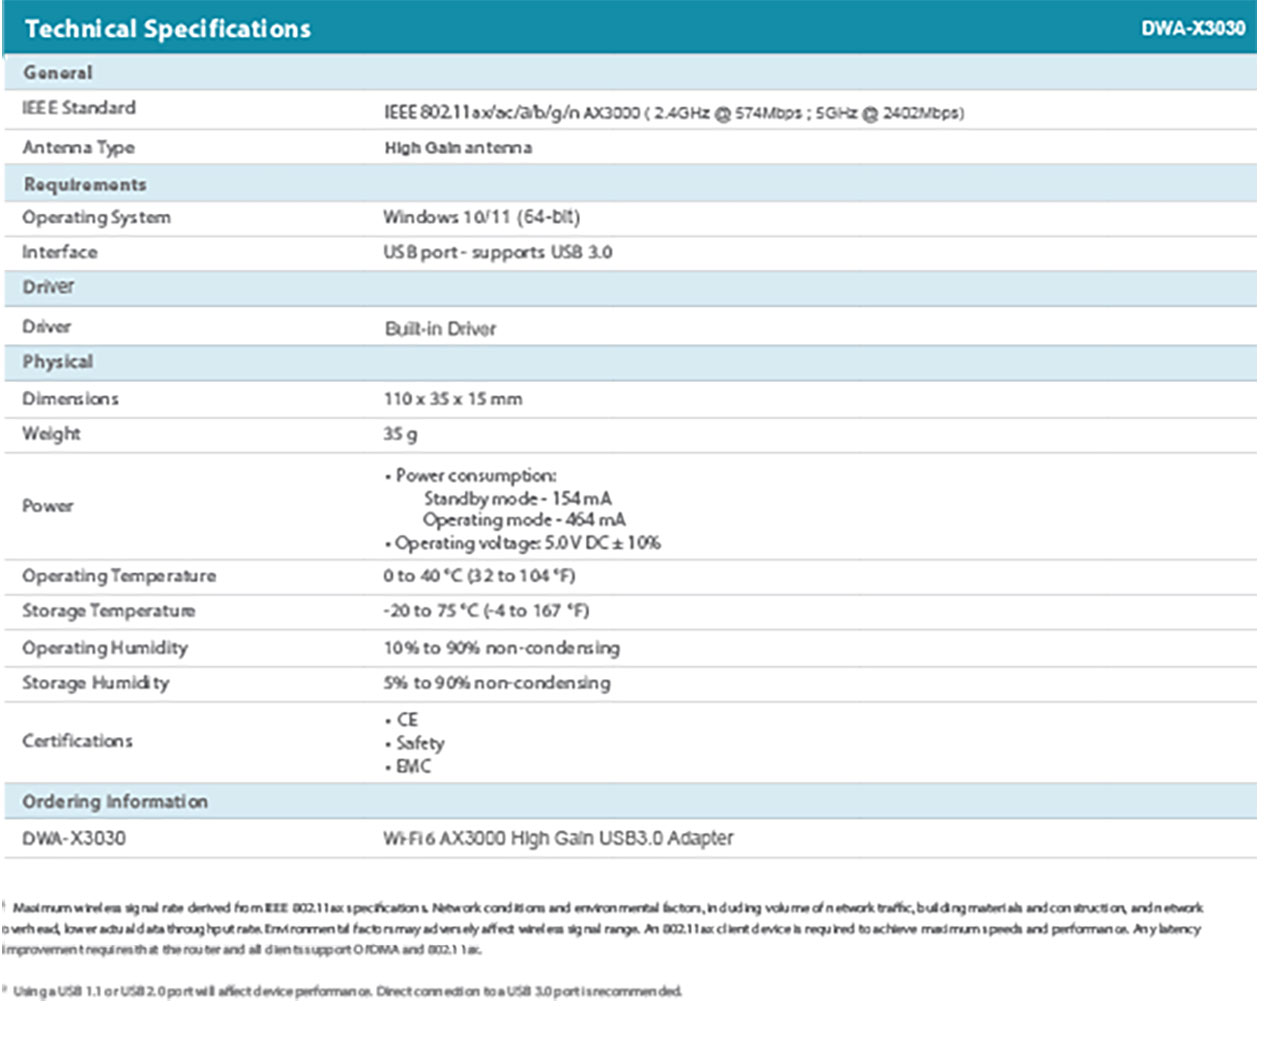Click the Maximum wireless signal rate footnote
The width and height of the screenshot is (1280, 1040).
point(602,929)
